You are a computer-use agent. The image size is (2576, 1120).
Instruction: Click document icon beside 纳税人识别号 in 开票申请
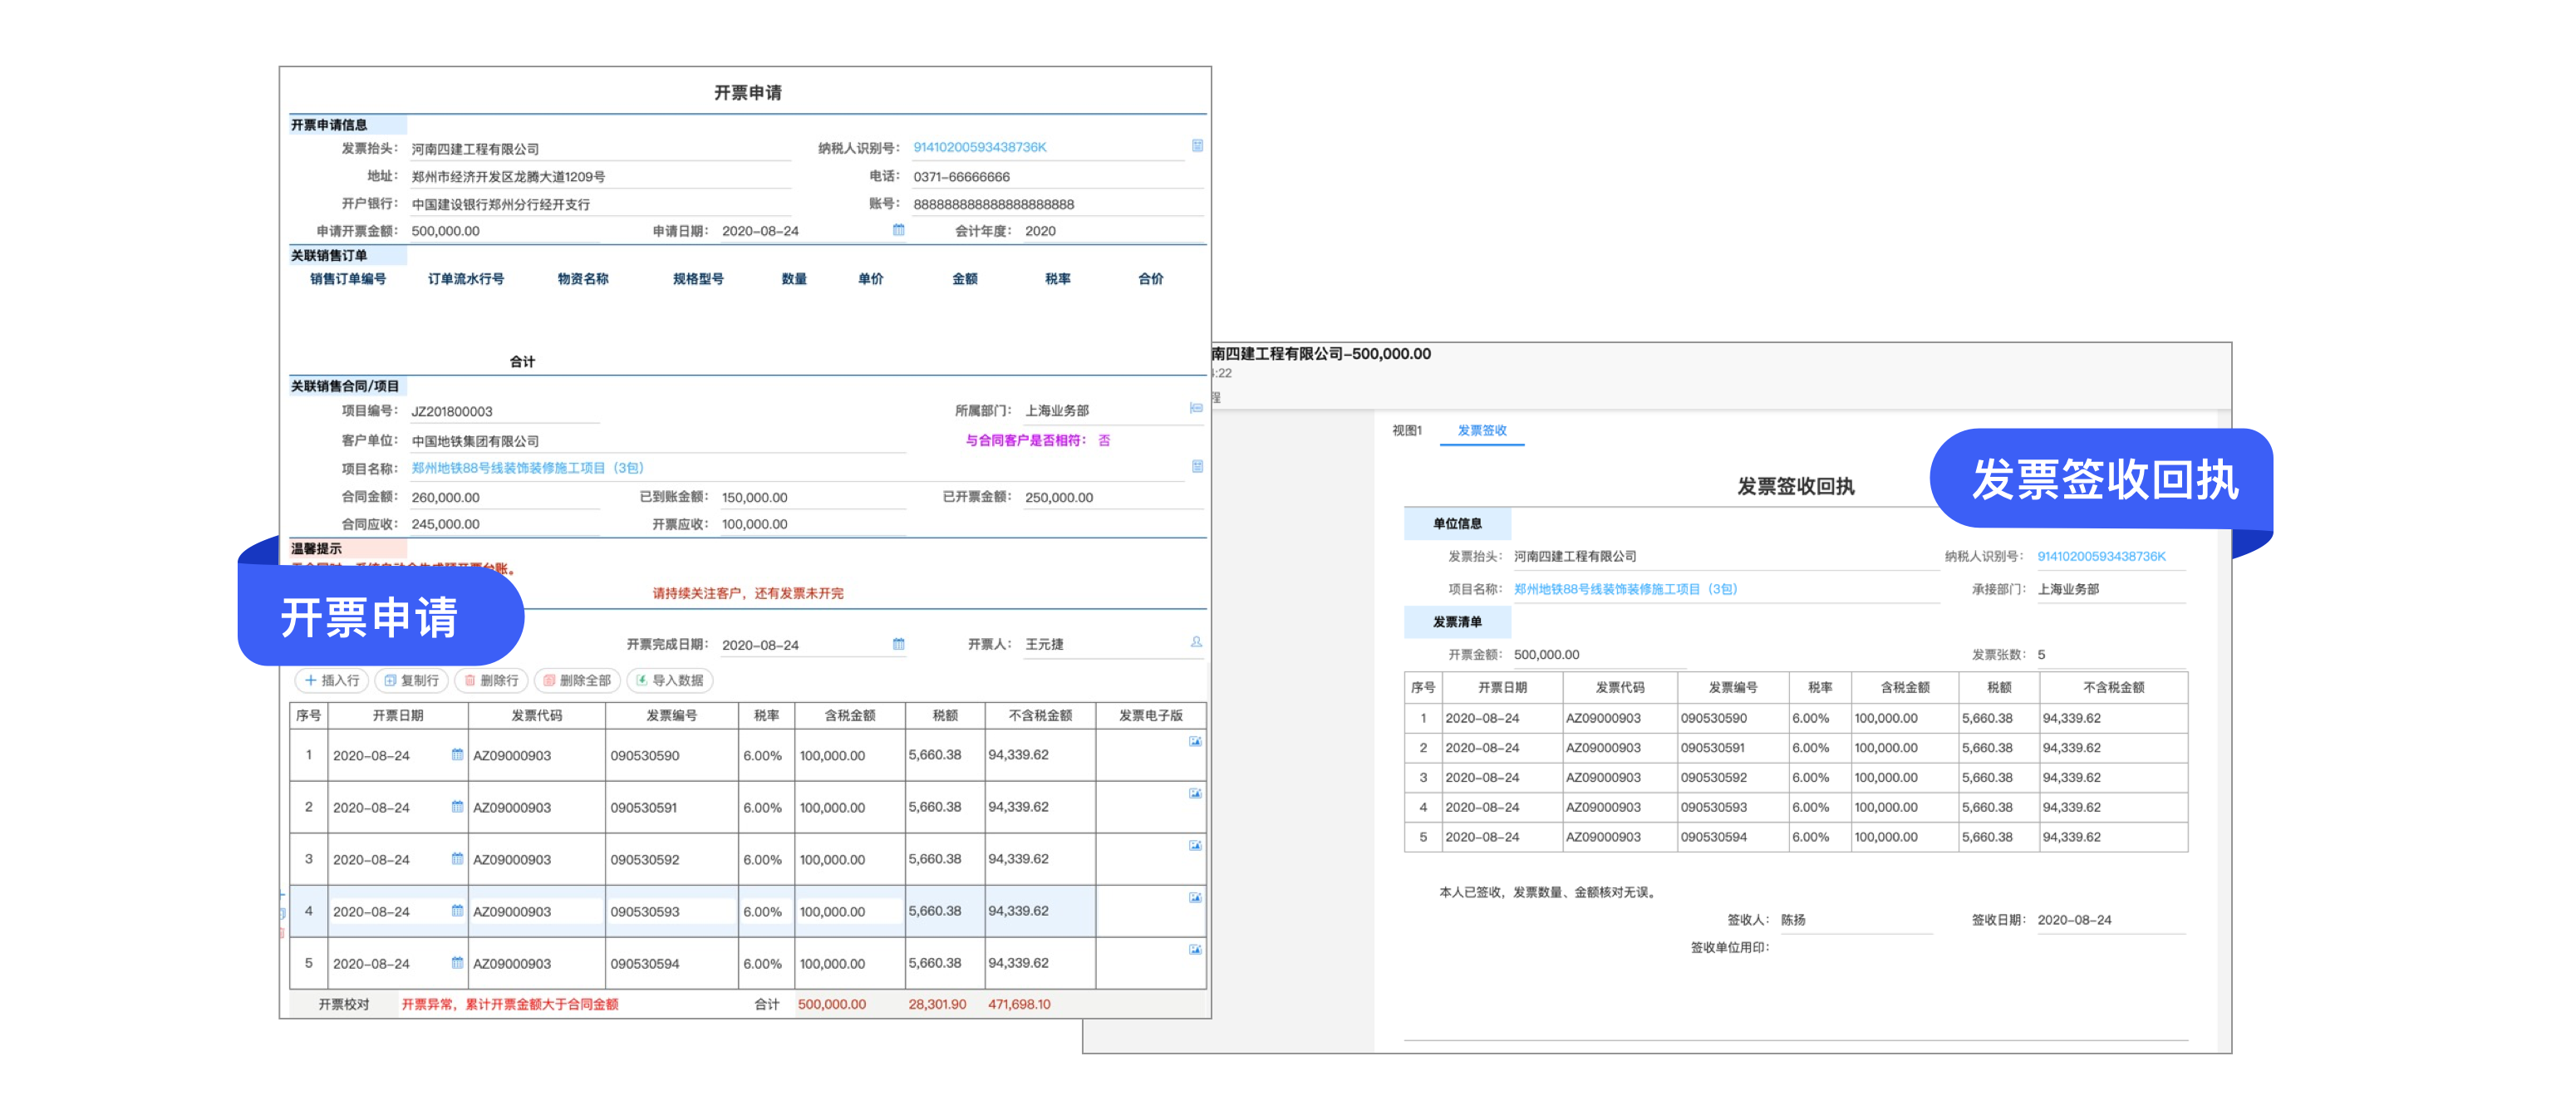coord(1197,146)
